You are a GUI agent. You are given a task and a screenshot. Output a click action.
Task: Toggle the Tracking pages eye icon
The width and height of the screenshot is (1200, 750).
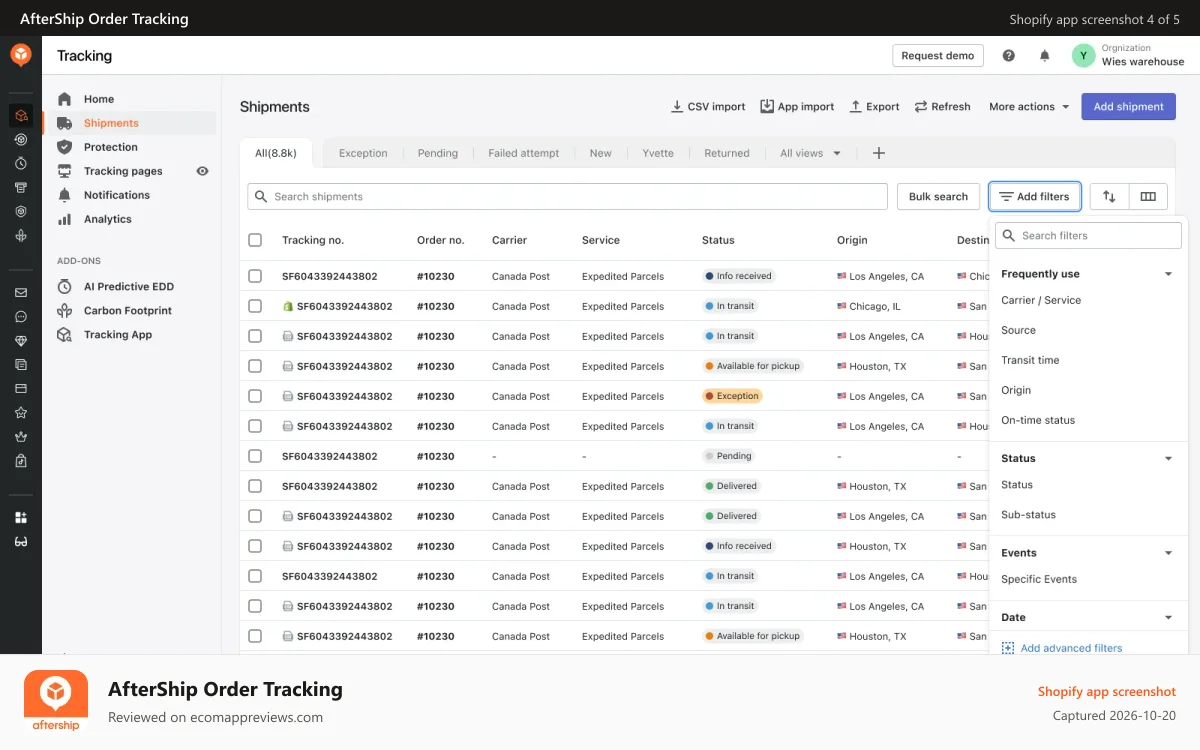click(202, 171)
